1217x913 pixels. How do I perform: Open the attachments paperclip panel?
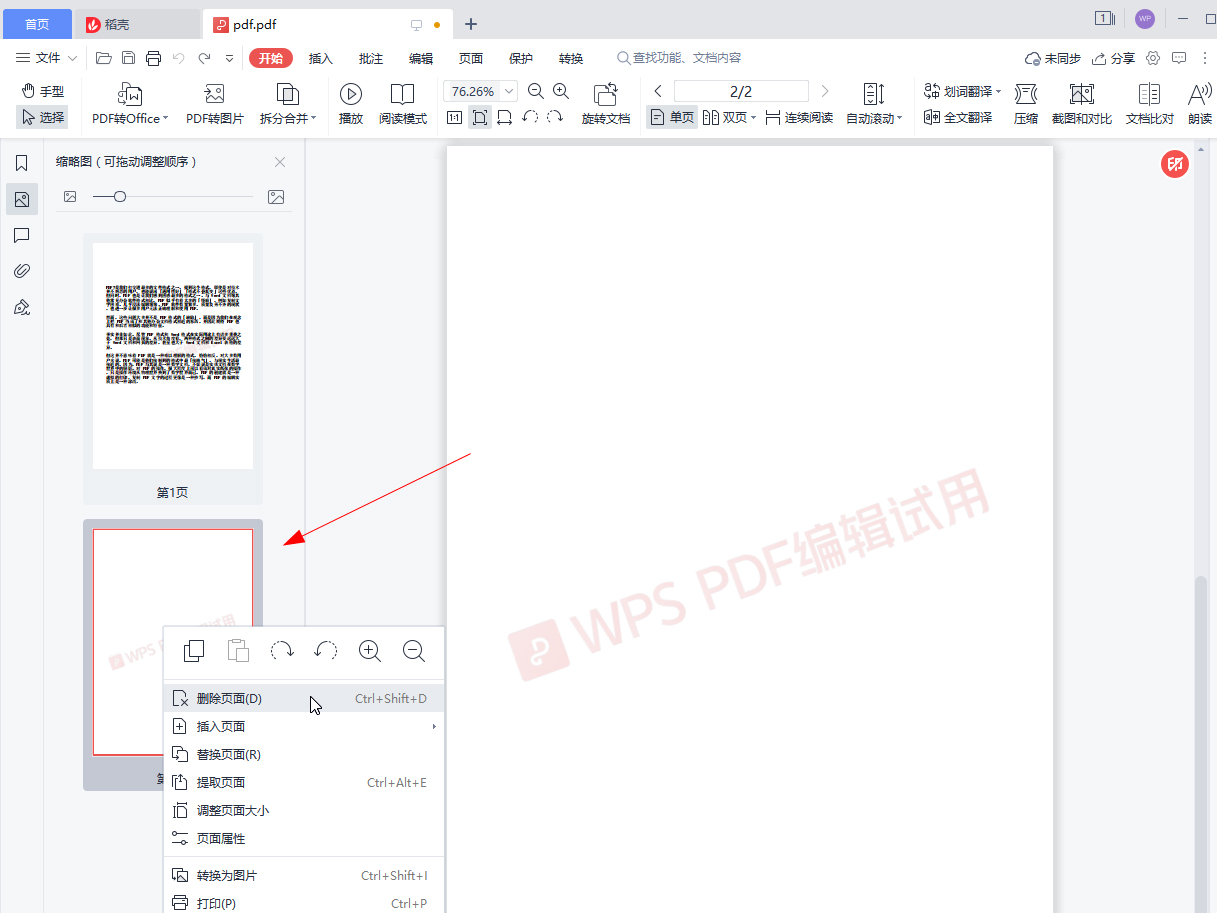pyautogui.click(x=22, y=271)
